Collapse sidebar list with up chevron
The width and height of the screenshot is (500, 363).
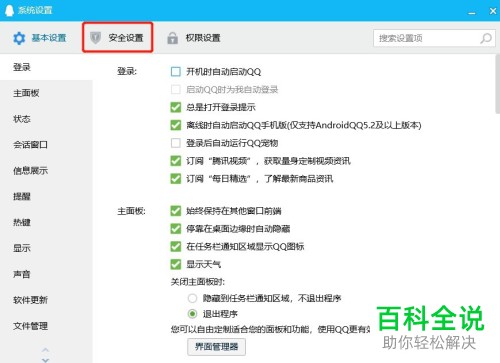(x=46, y=350)
